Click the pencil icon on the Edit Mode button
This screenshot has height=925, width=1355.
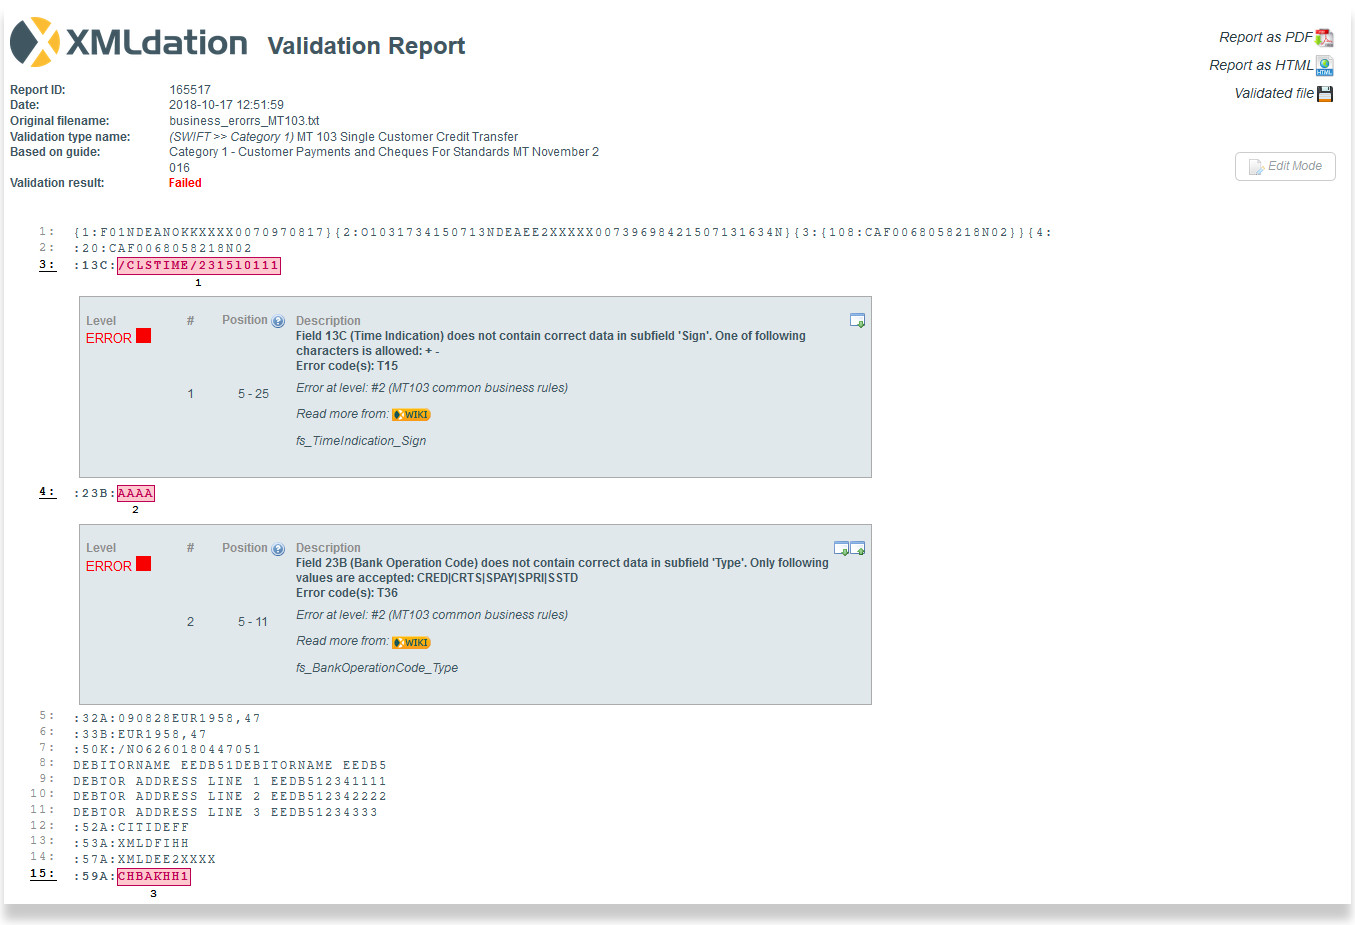point(1255,166)
